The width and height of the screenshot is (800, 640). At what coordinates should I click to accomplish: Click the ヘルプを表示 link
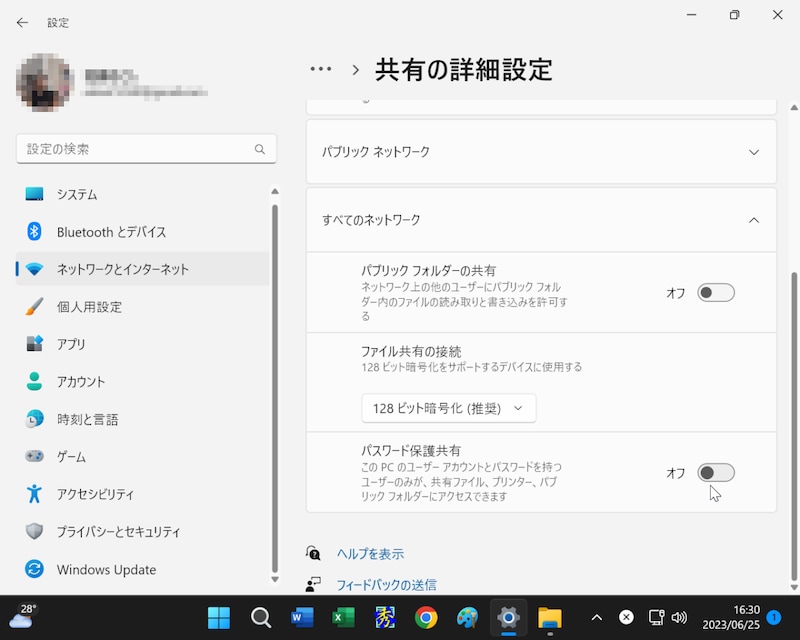pyautogui.click(x=370, y=554)
